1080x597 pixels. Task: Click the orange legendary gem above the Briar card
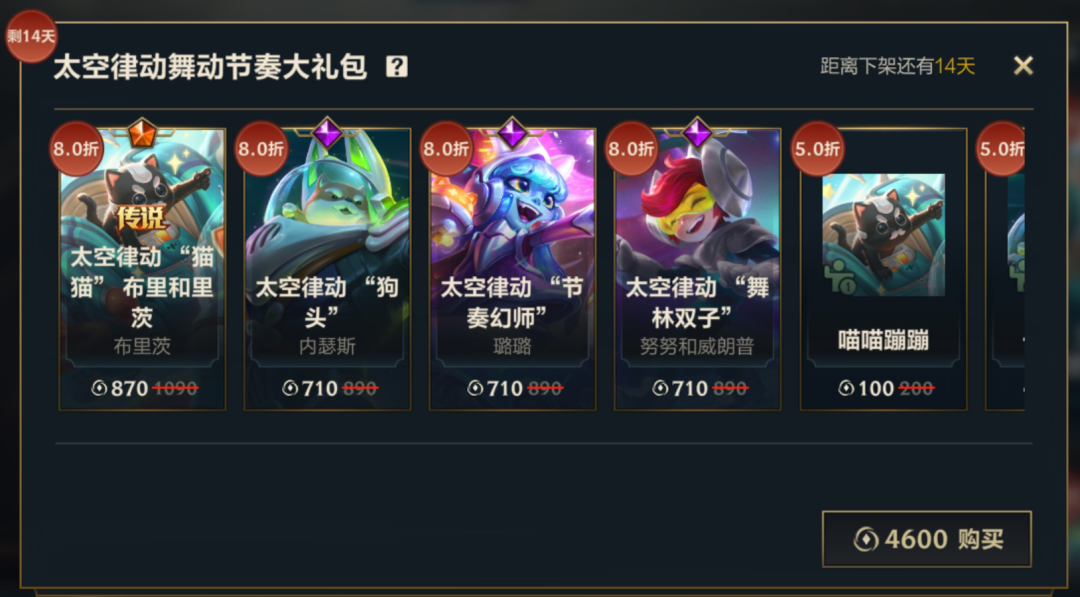(143, 132)
